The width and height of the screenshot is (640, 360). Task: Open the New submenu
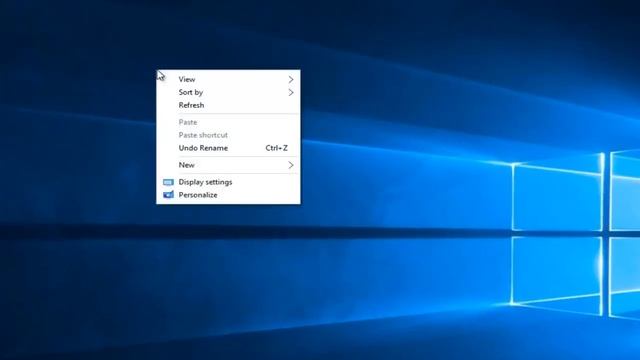click(x=228, y=165)
